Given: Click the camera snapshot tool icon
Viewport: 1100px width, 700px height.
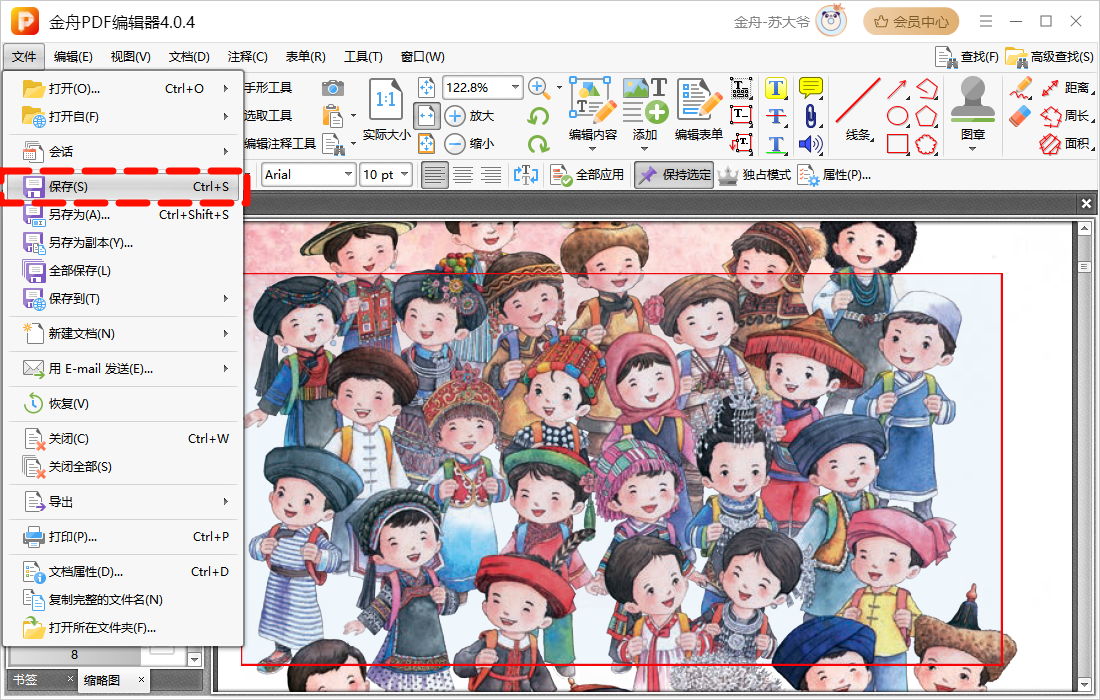Looking at the screenshot, I should click(333, 88).
